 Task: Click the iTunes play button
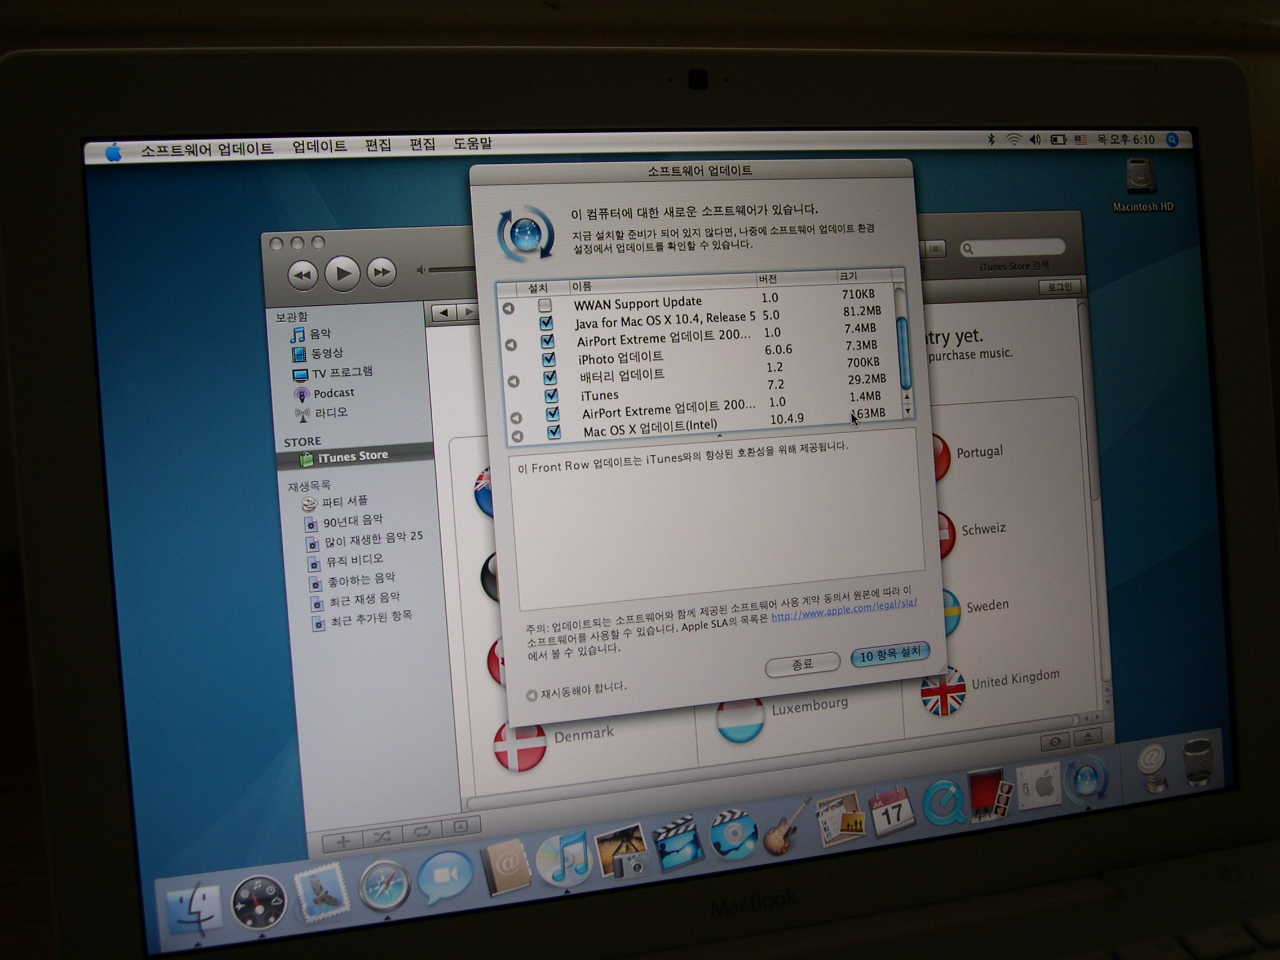[x=342, y=273]
